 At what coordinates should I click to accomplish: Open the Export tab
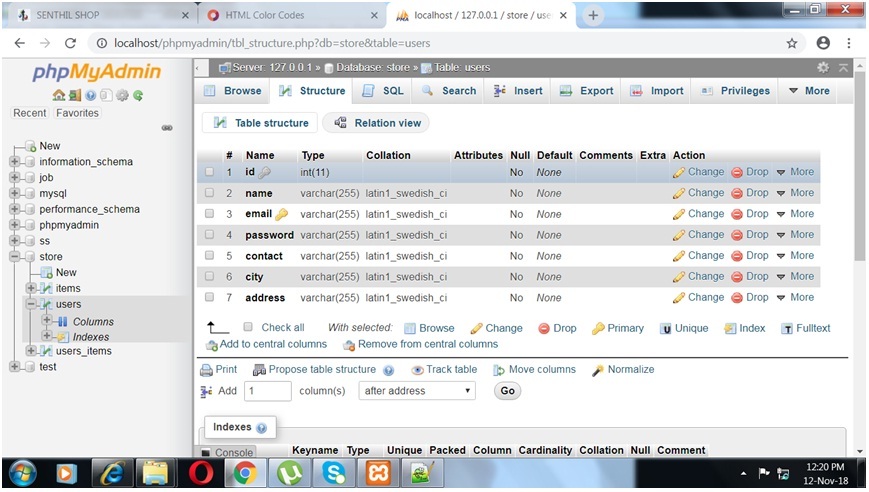(x=587, y=91)
